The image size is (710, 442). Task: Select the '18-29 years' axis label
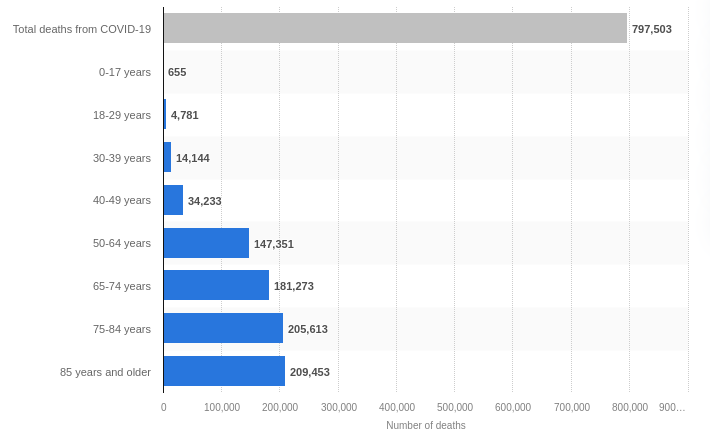(x=122, y=115)
